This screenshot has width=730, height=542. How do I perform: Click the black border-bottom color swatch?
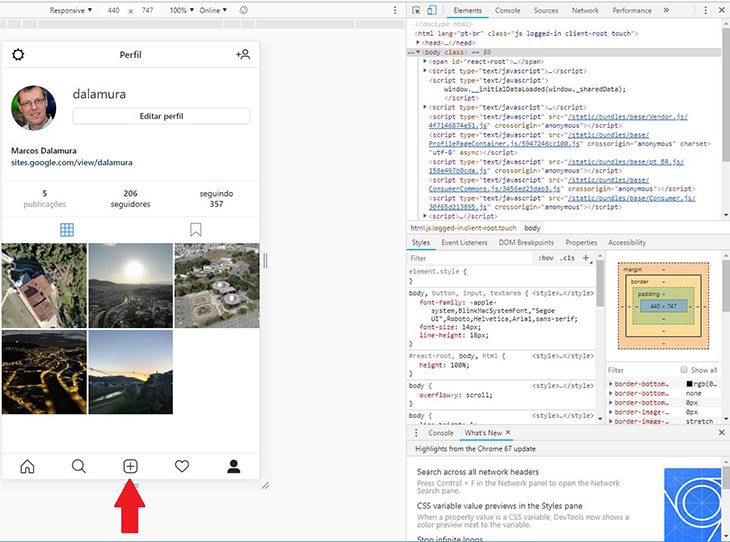[689, 384]
